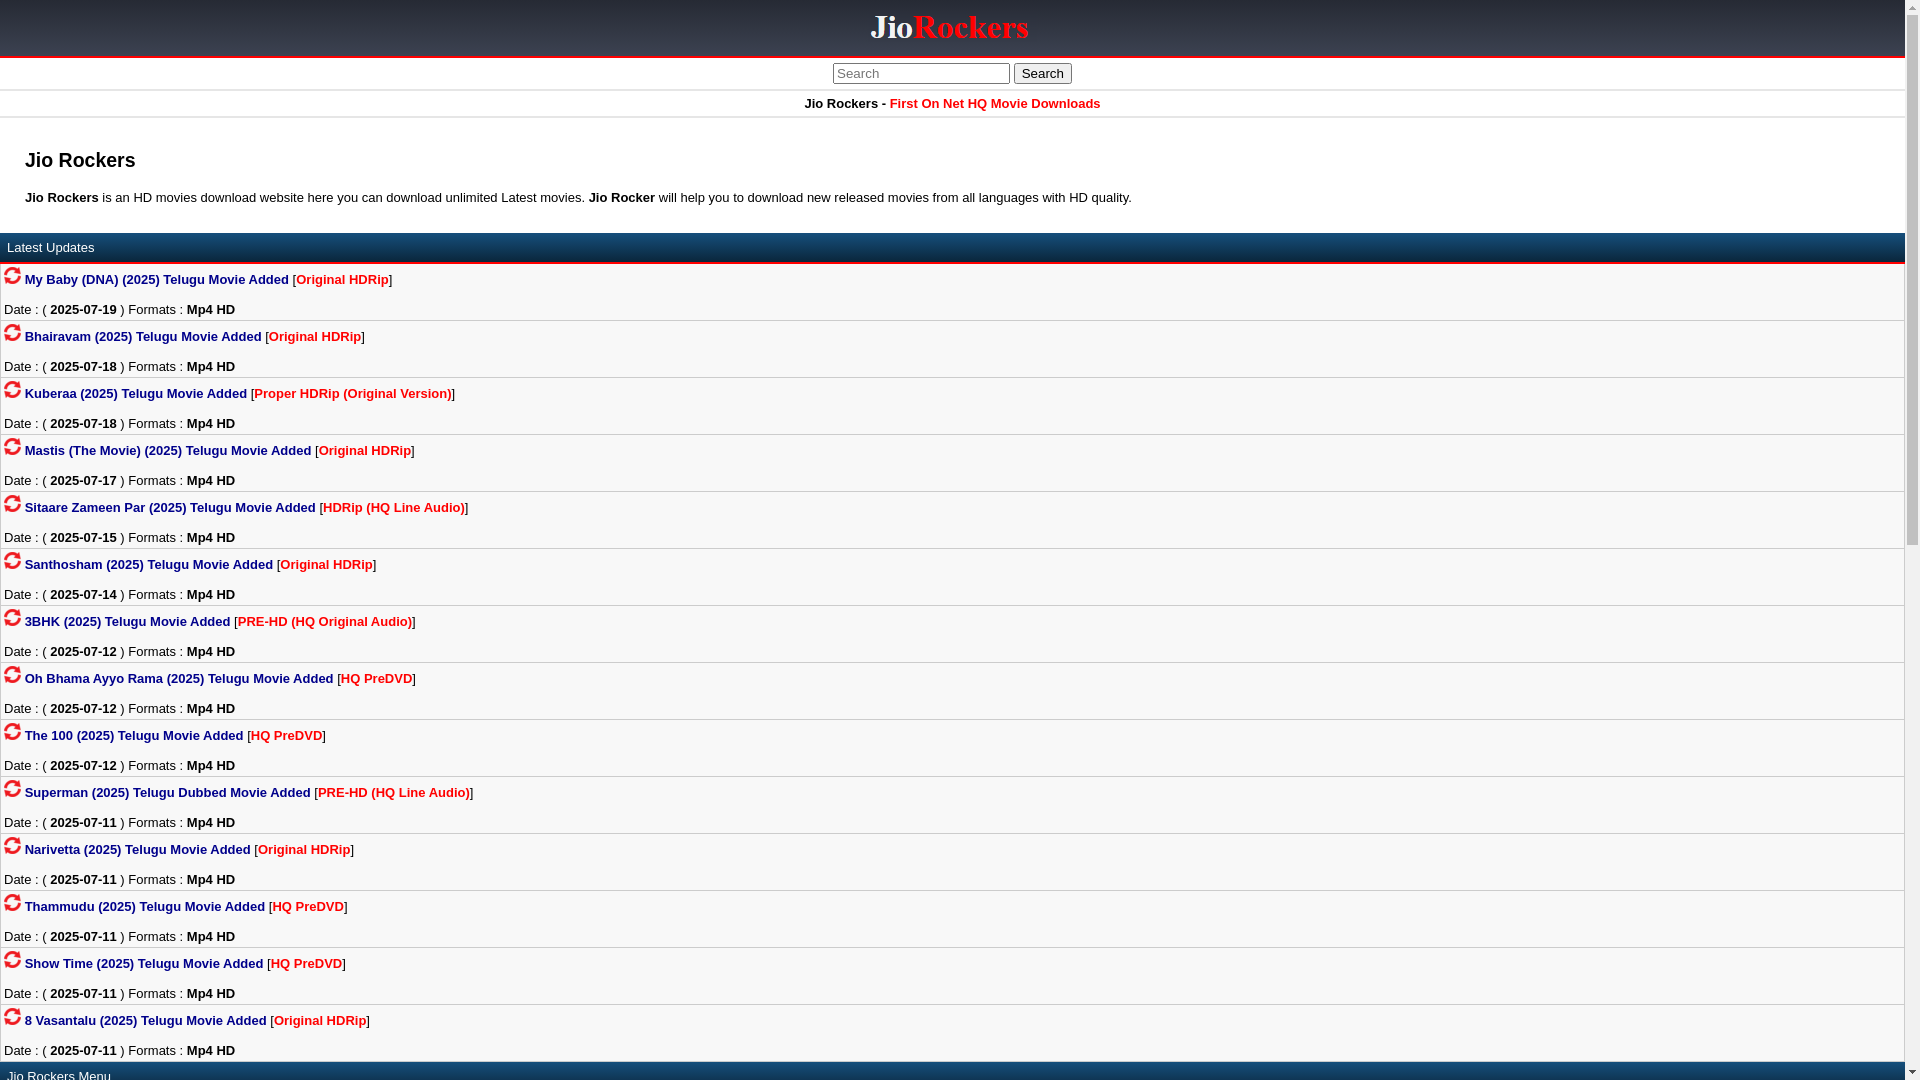Click refresh icon beside Oh Bhama Ayyo Rama

pyautogui.click(x=12, y=674)
